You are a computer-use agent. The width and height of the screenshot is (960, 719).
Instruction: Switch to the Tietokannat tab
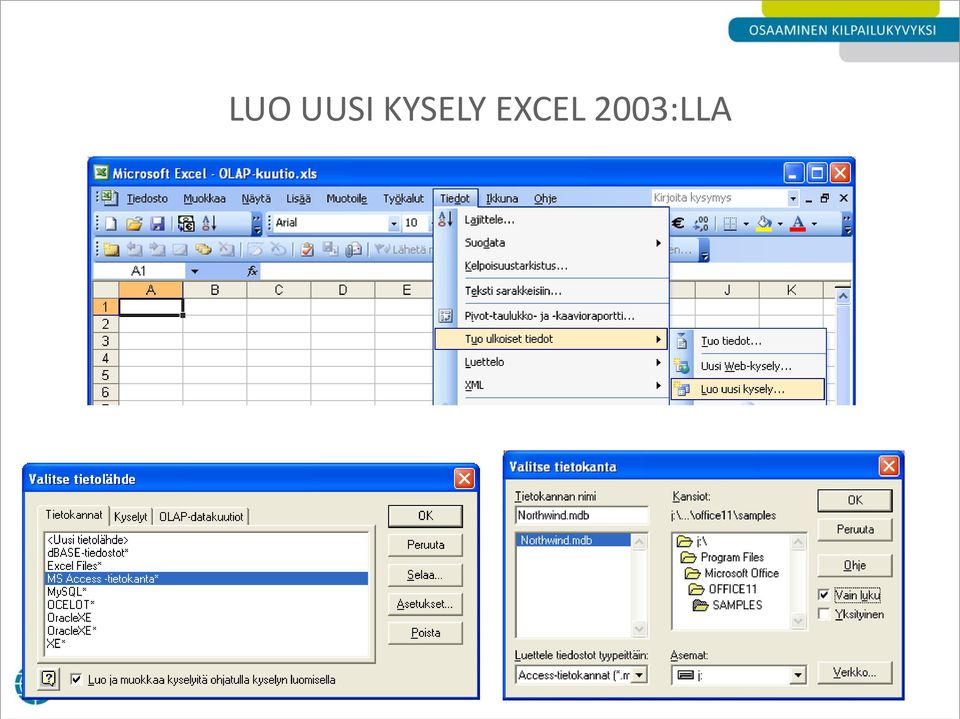(74, 515)
